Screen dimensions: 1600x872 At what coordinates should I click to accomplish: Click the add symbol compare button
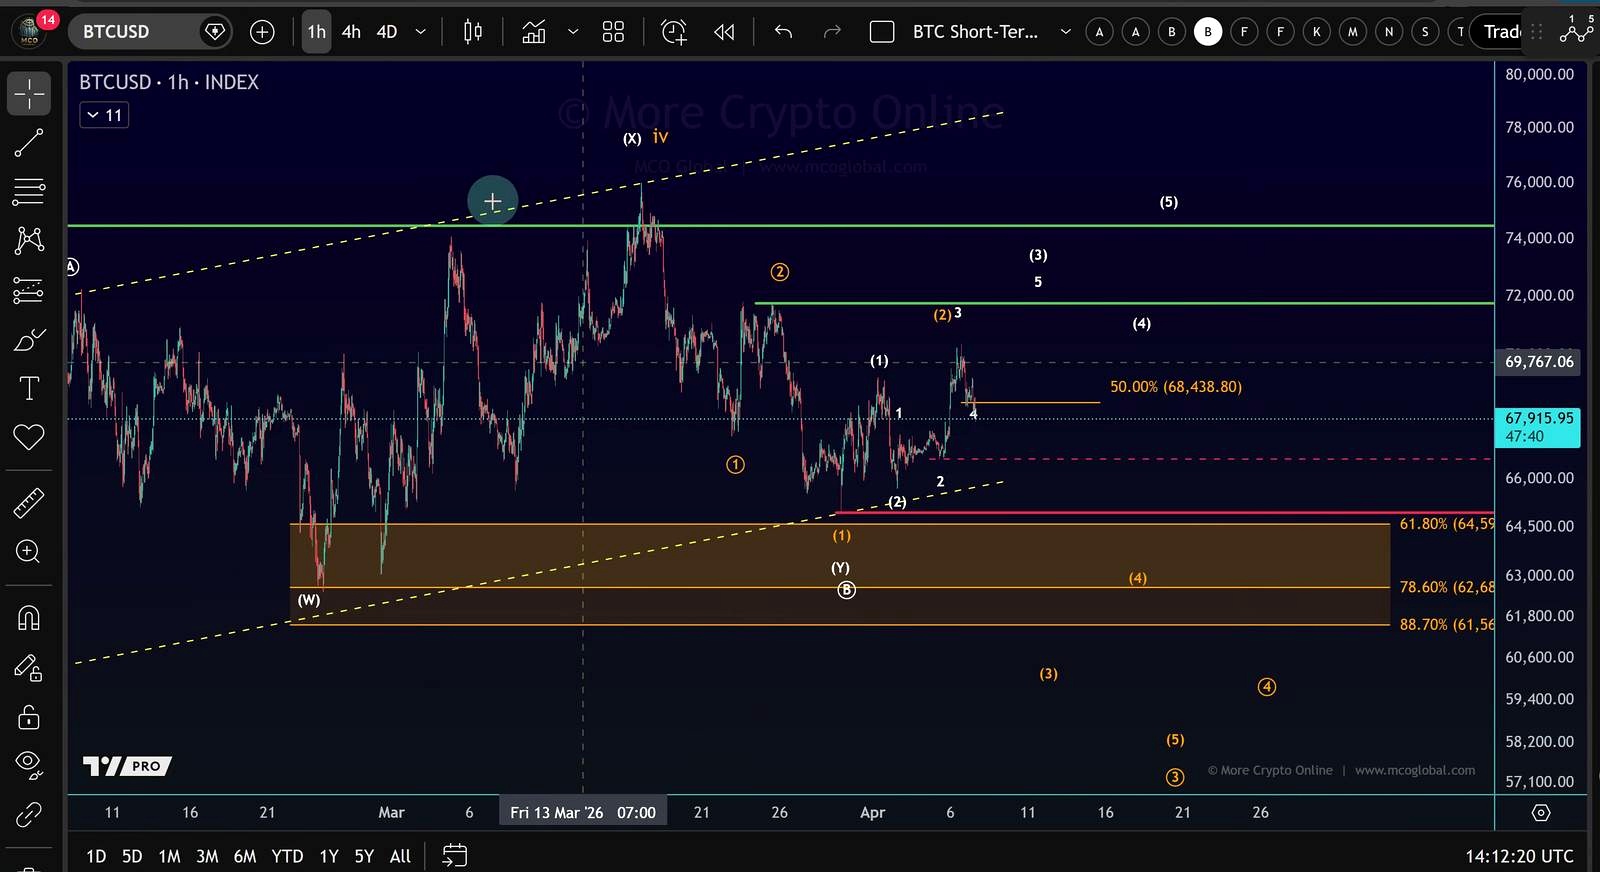pos(262,32)
